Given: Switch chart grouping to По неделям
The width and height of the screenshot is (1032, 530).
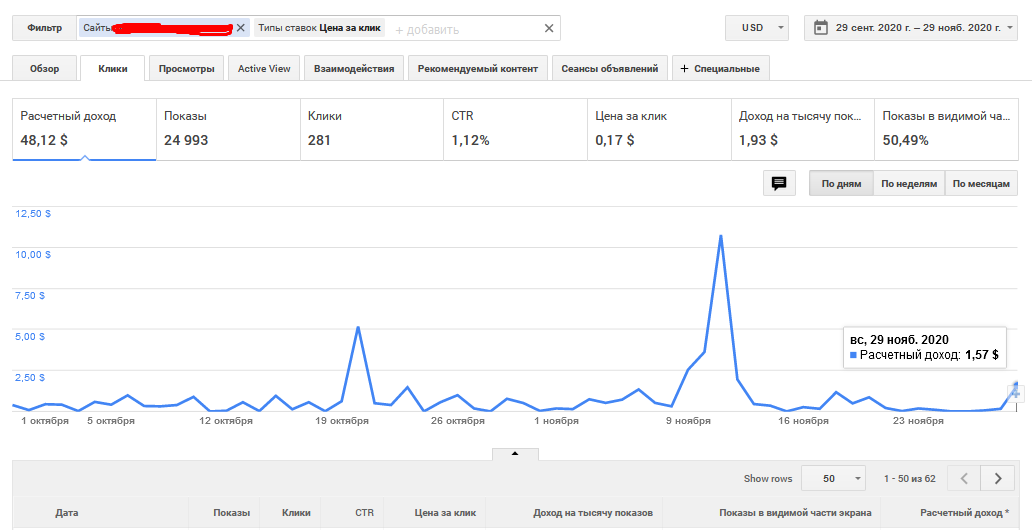Looking at the screenshot, I should click(x=908, y=184).
